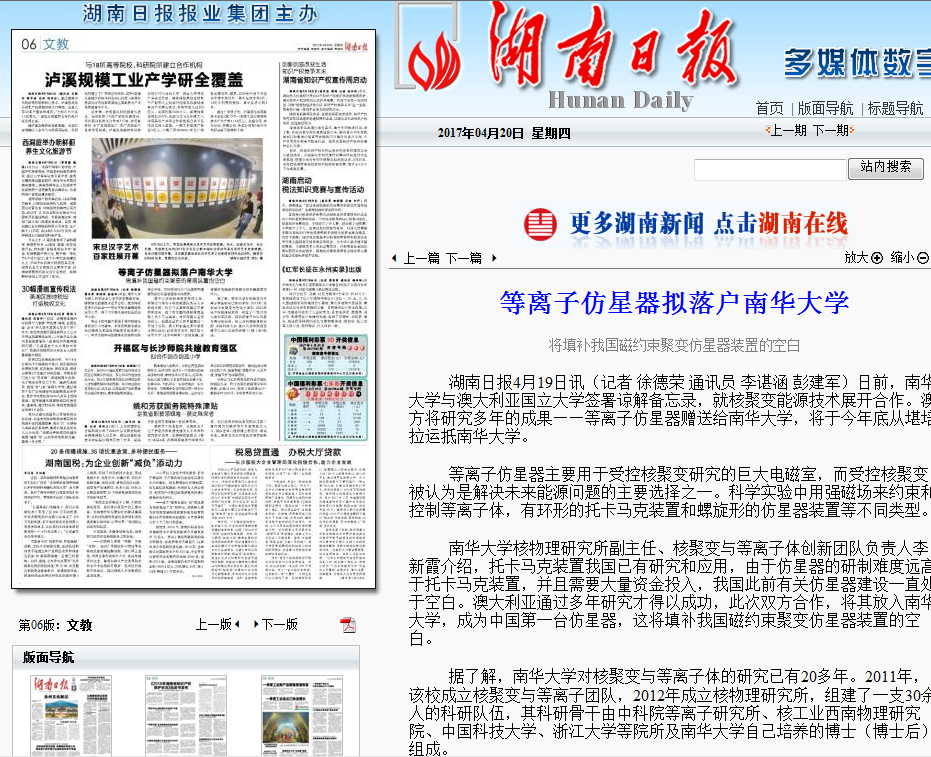Focus the site search input field
Screen dimensions: 931x757
(770, 170)
